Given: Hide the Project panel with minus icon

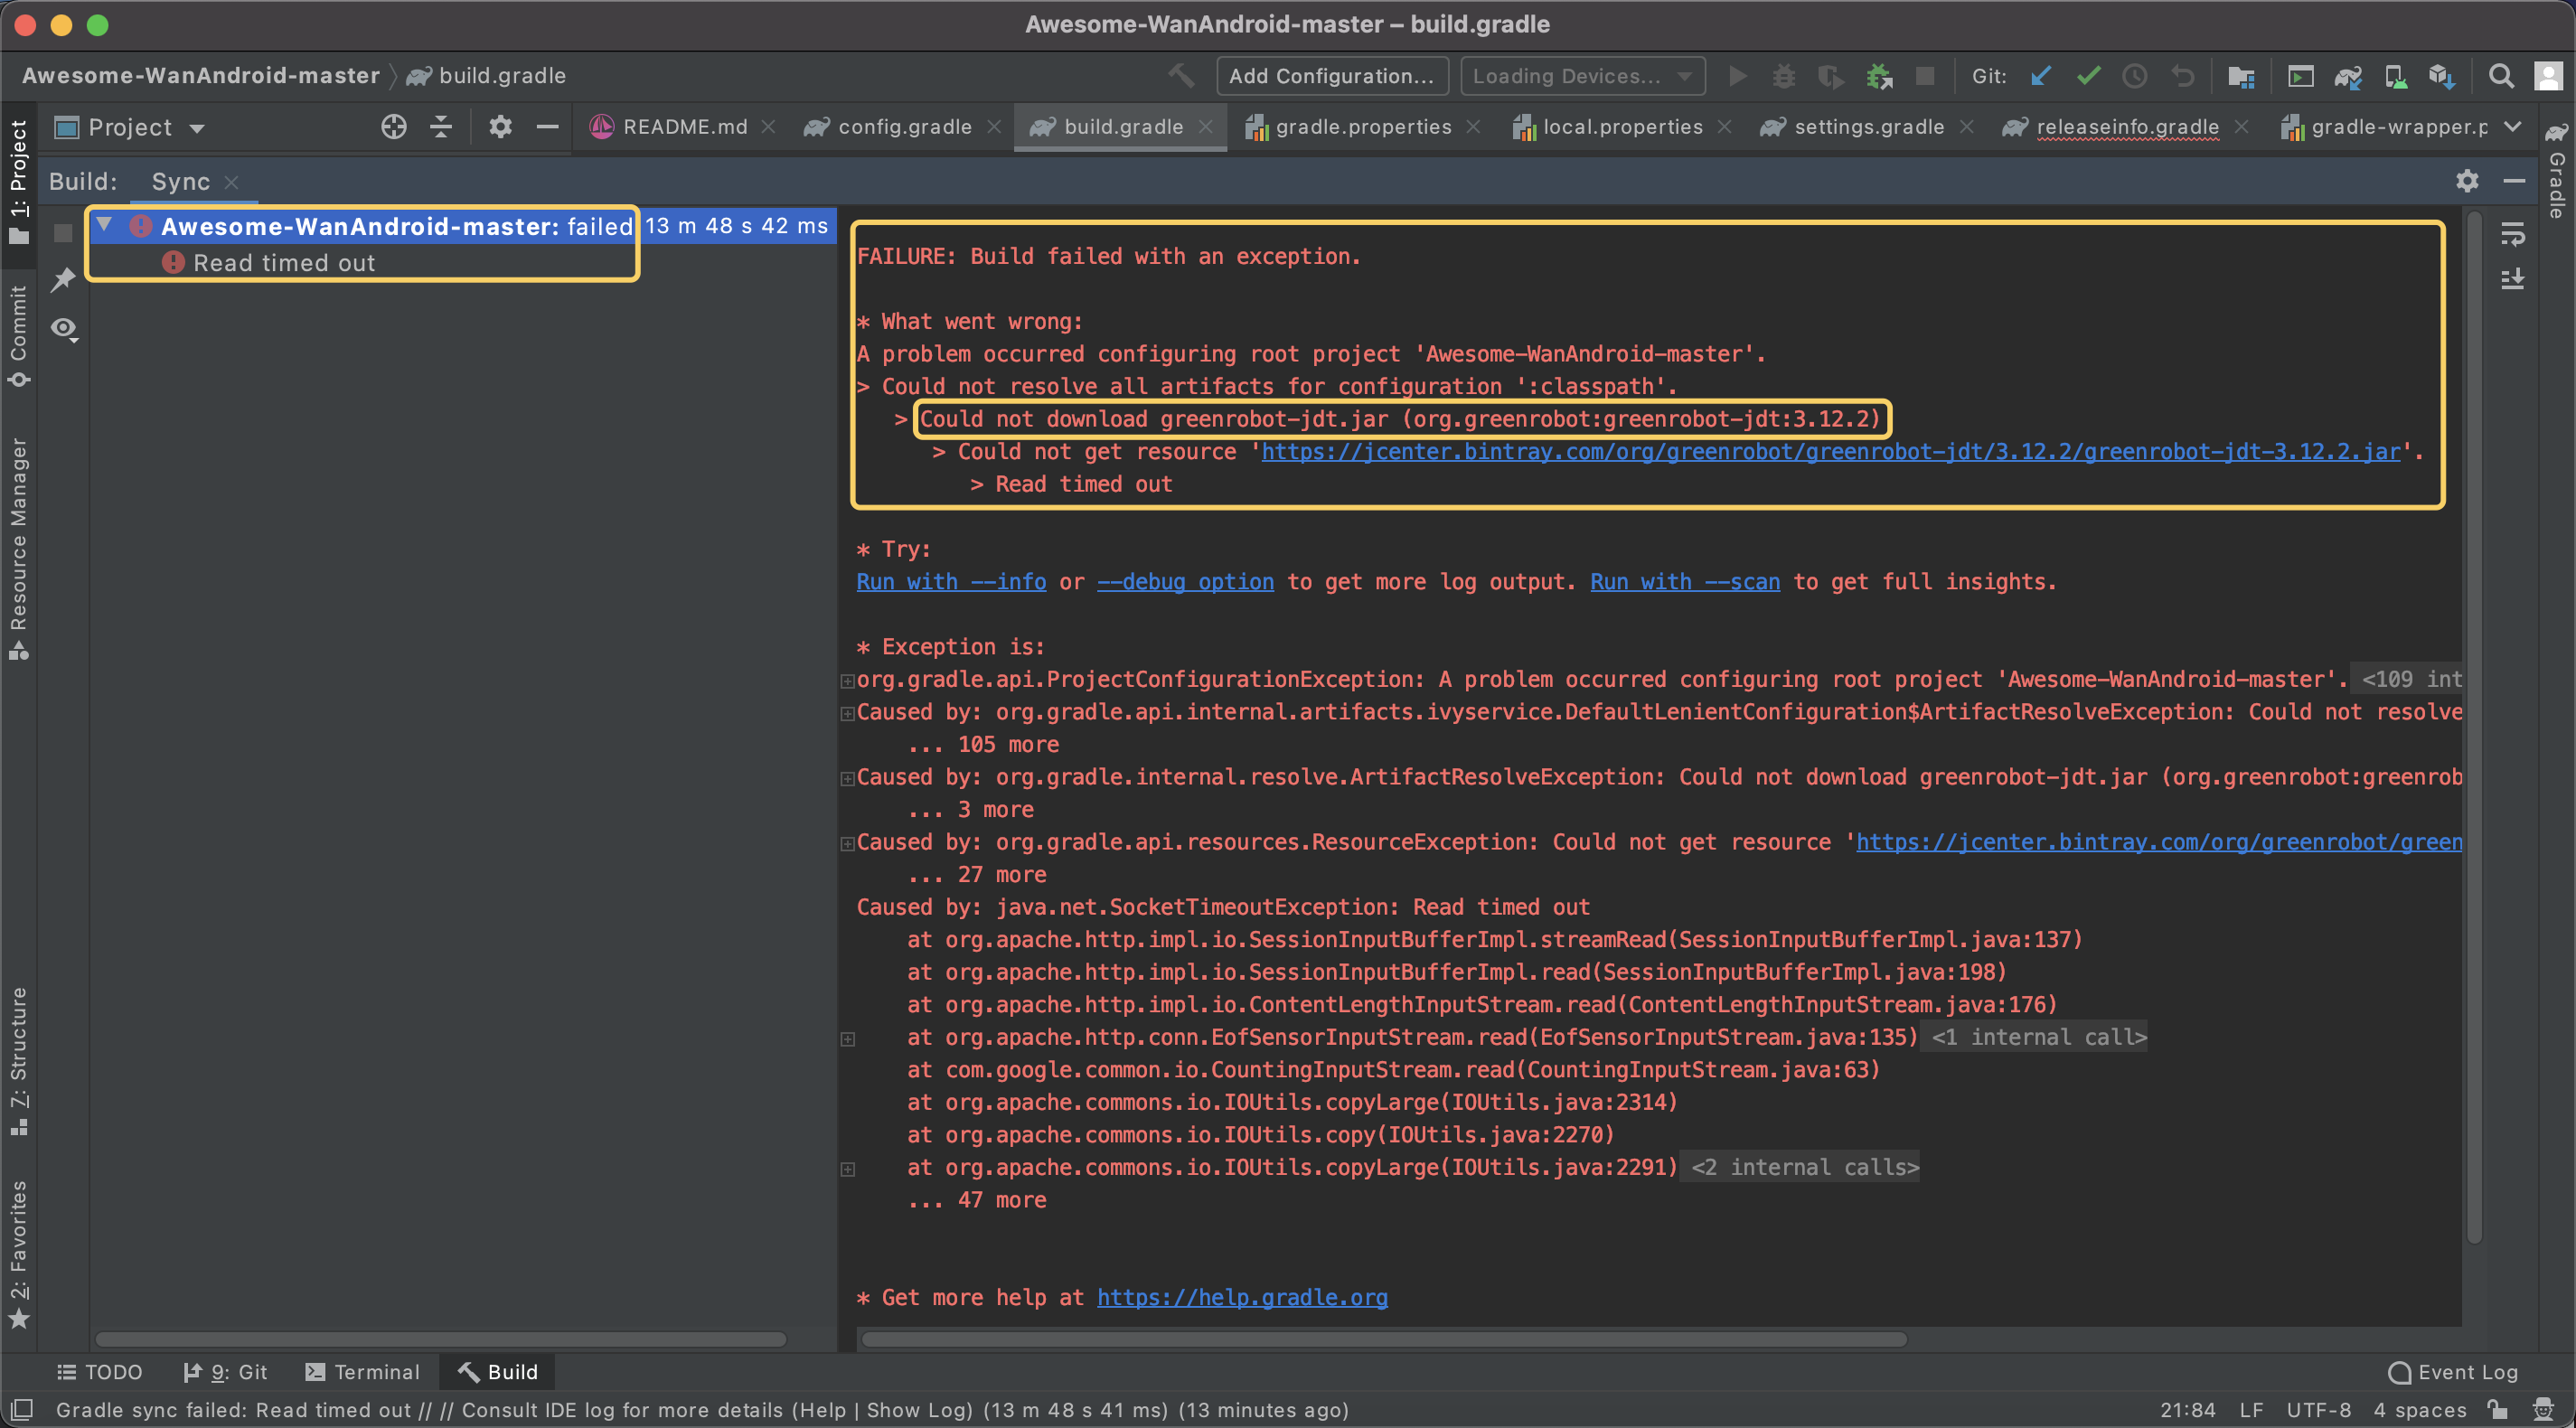Looking at the screenshot, I should click(x=547, y=127).
